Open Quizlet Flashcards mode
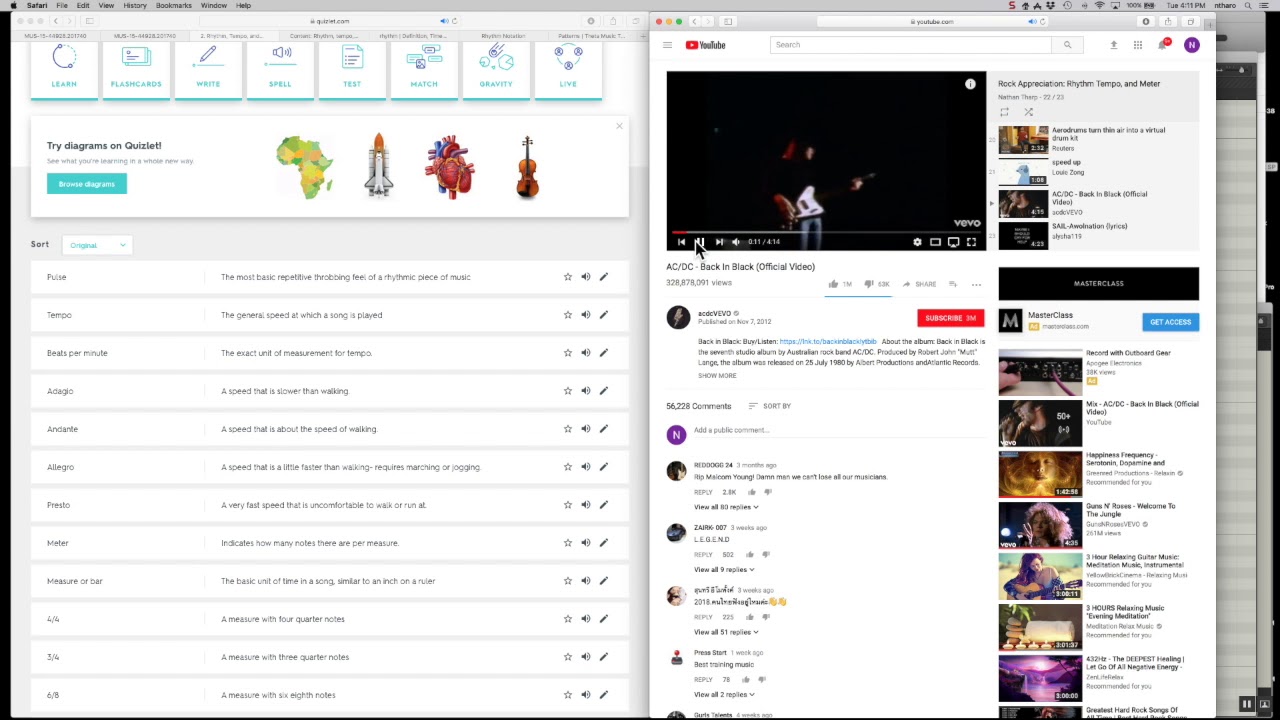This screenshot has width=1280, height=720. click(x=136, y=70)
